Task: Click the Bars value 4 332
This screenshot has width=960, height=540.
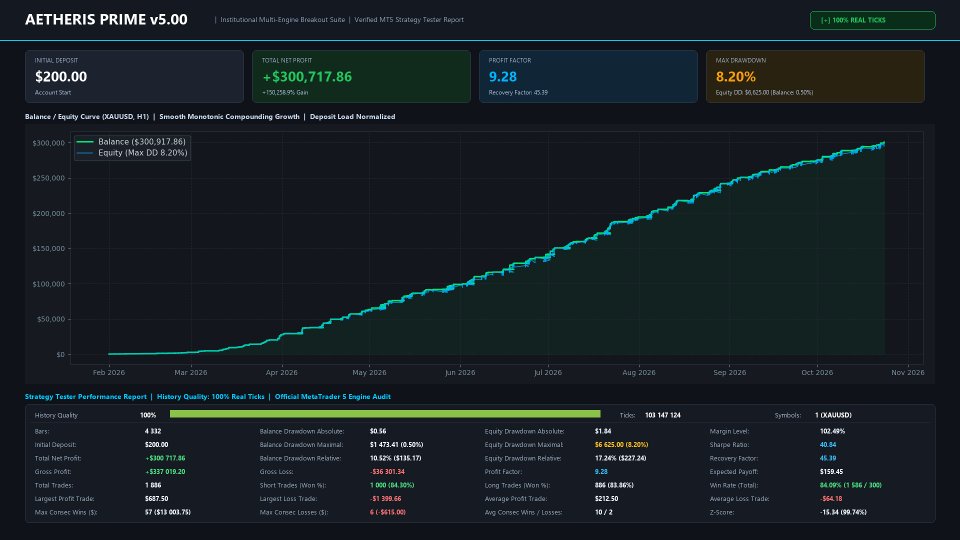Action: pyautogui.click(x=153, y=431)
